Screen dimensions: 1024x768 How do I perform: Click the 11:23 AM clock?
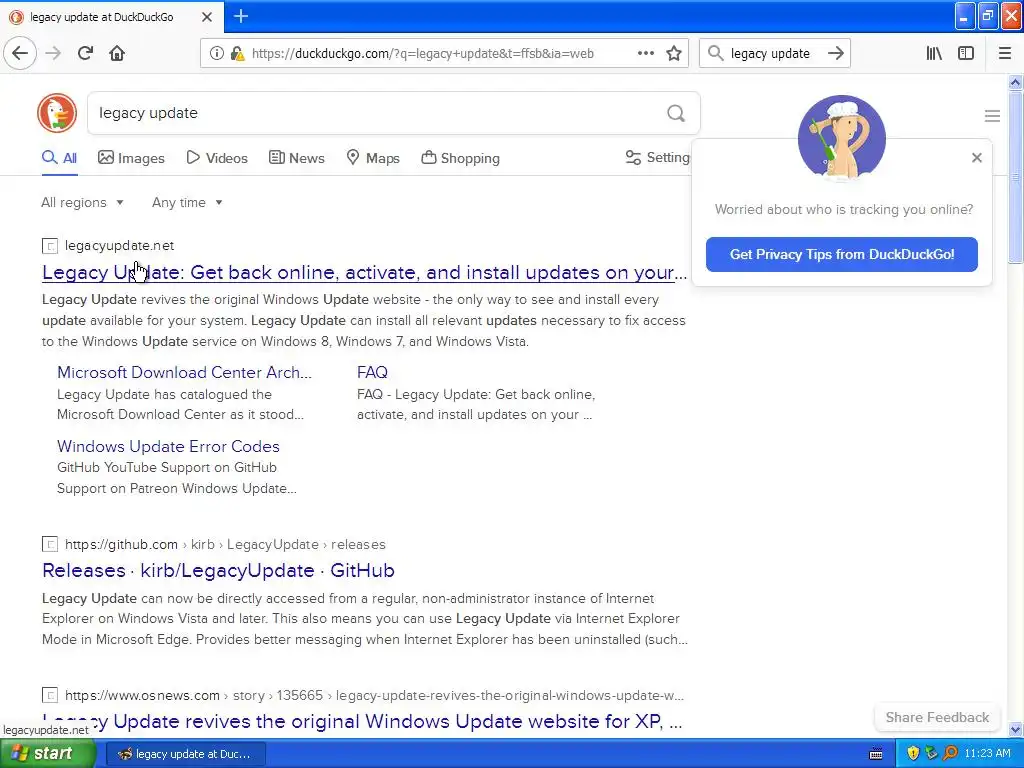tap(987, 754)
